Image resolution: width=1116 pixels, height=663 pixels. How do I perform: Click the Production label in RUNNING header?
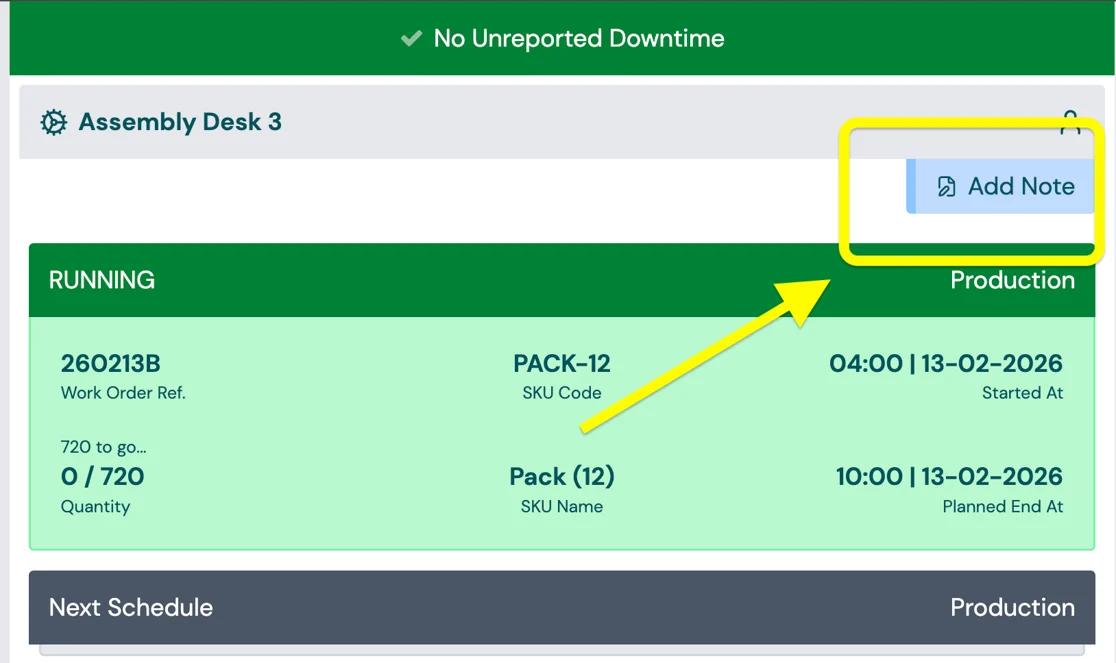pos(1012,280)
